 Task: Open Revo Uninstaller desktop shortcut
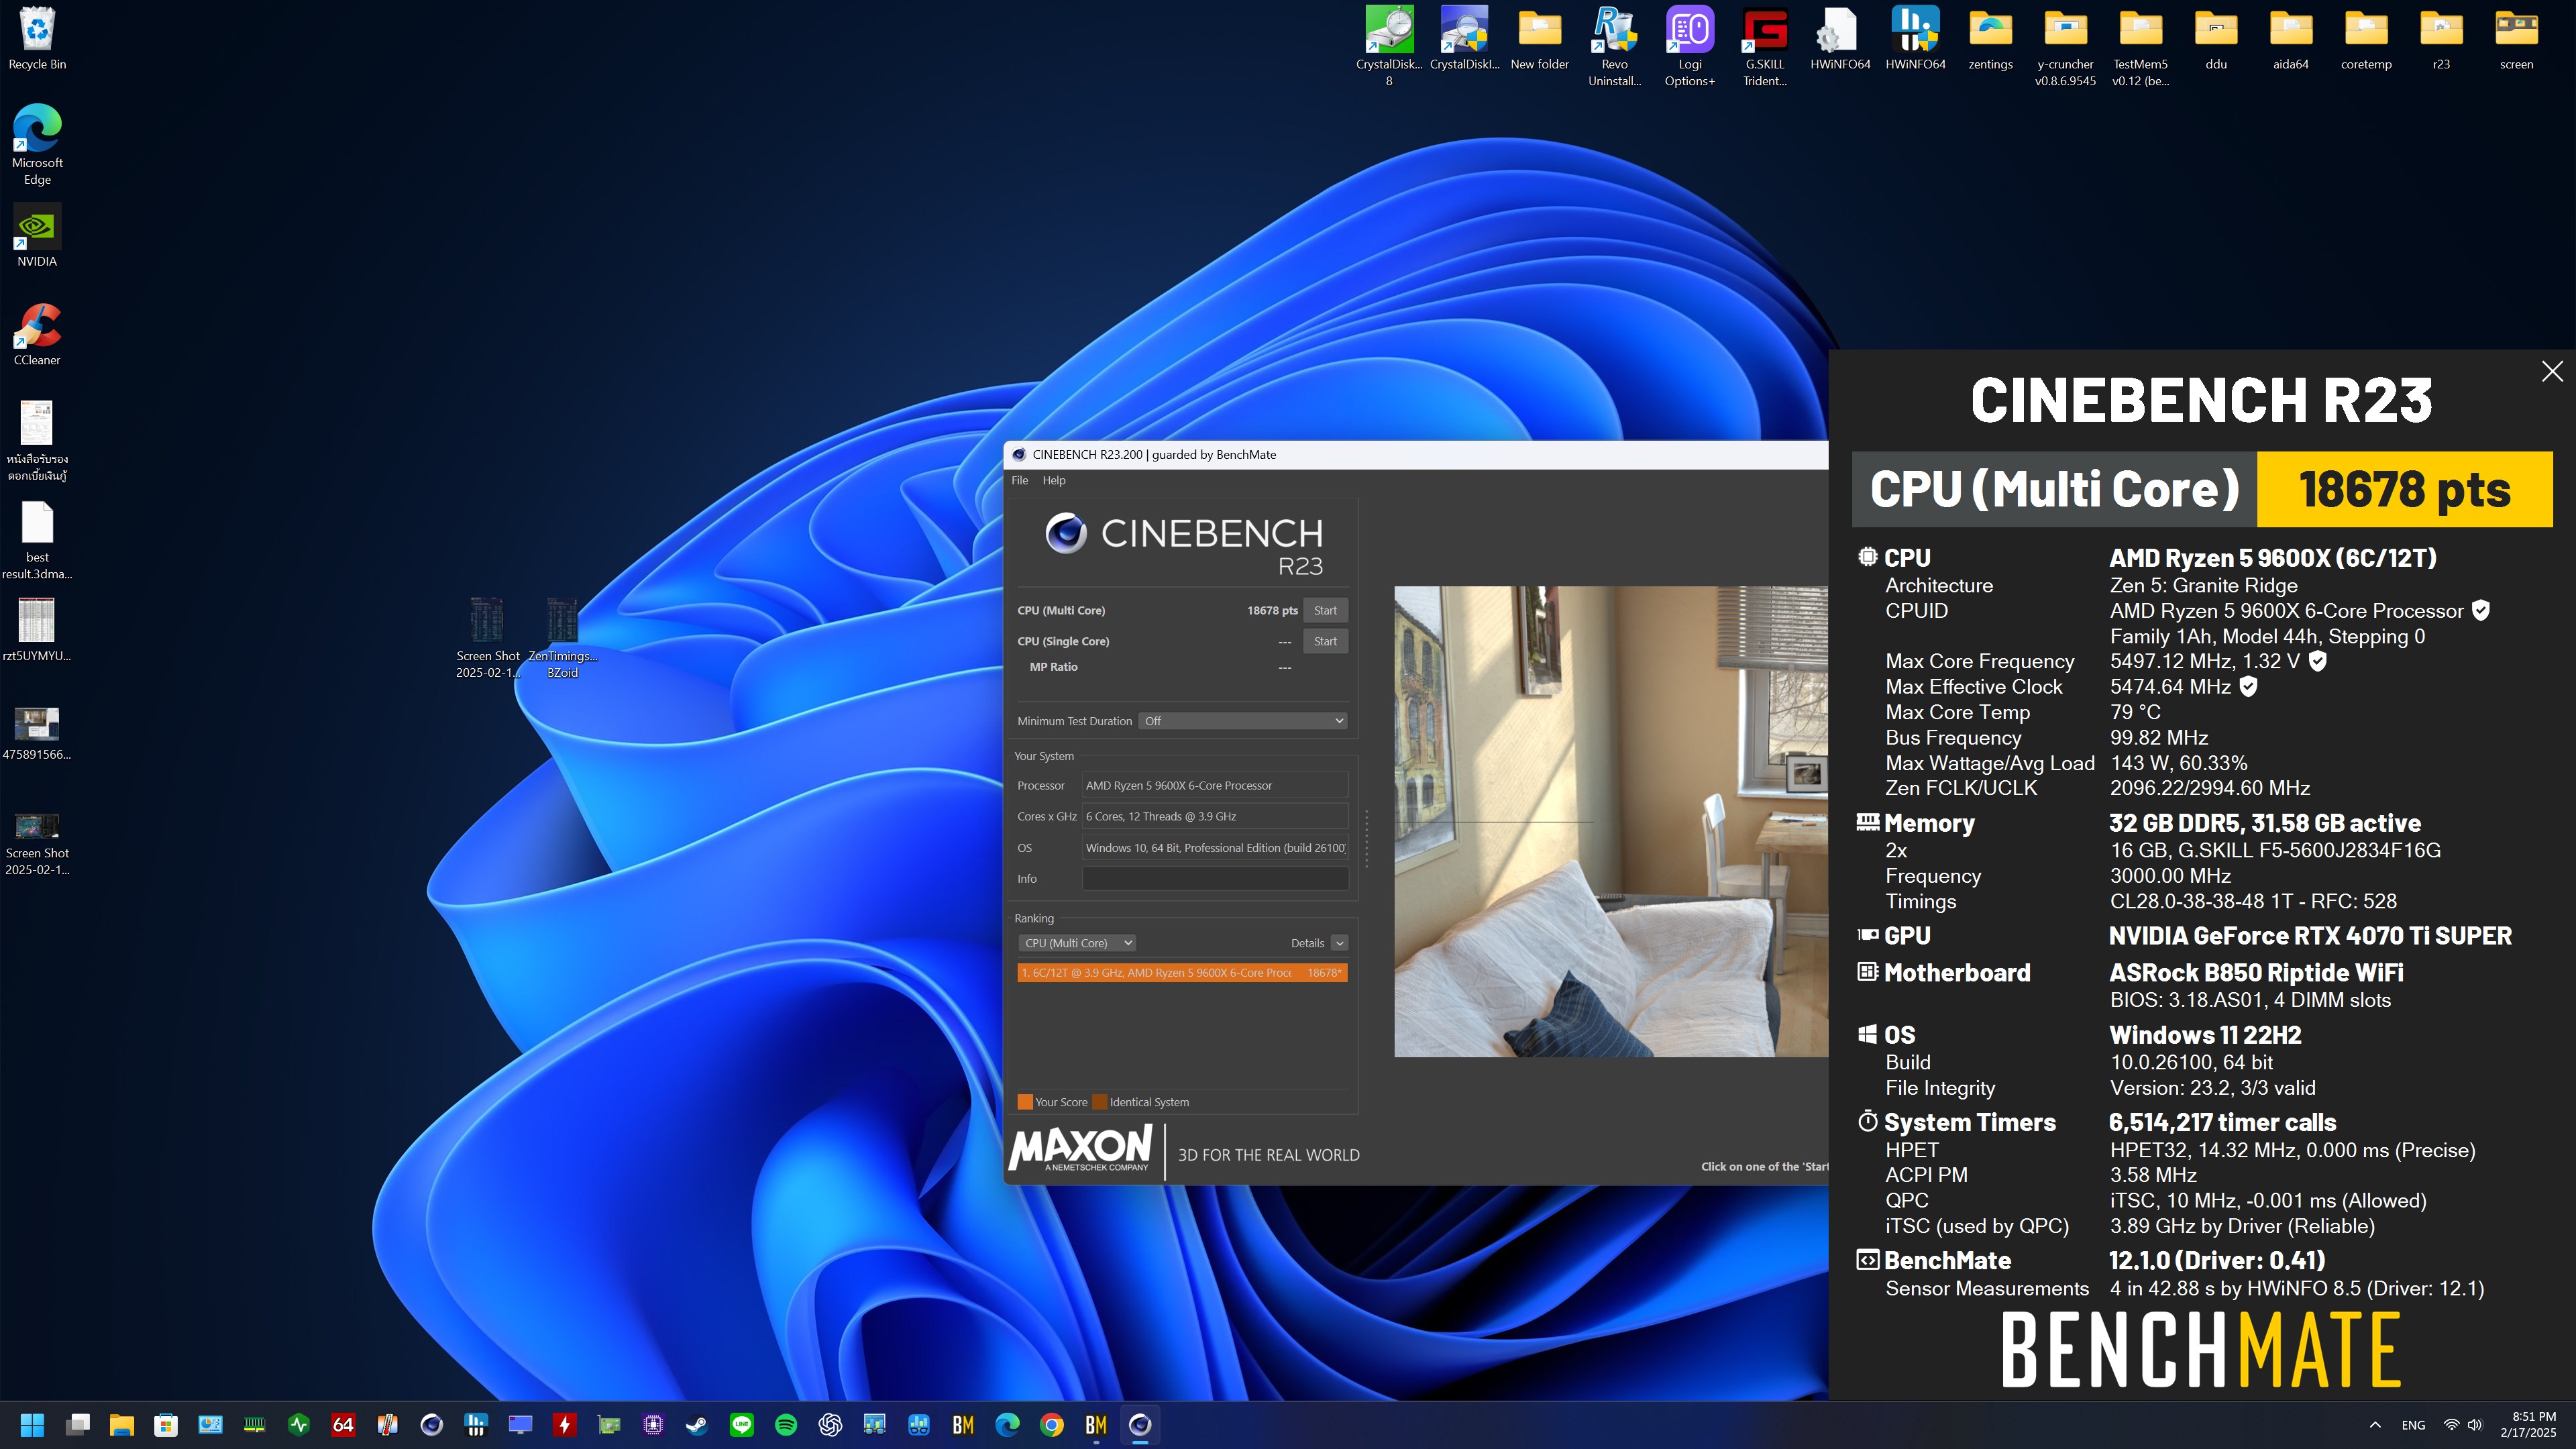tap(1614, 45)
